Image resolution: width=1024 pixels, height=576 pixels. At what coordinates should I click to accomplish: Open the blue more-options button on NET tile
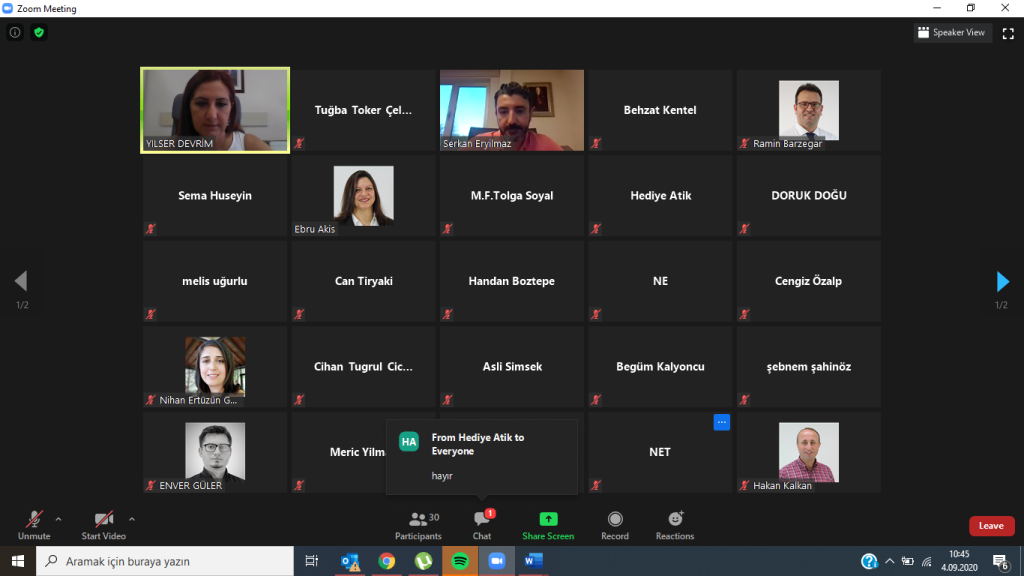[x=721, y=422]
